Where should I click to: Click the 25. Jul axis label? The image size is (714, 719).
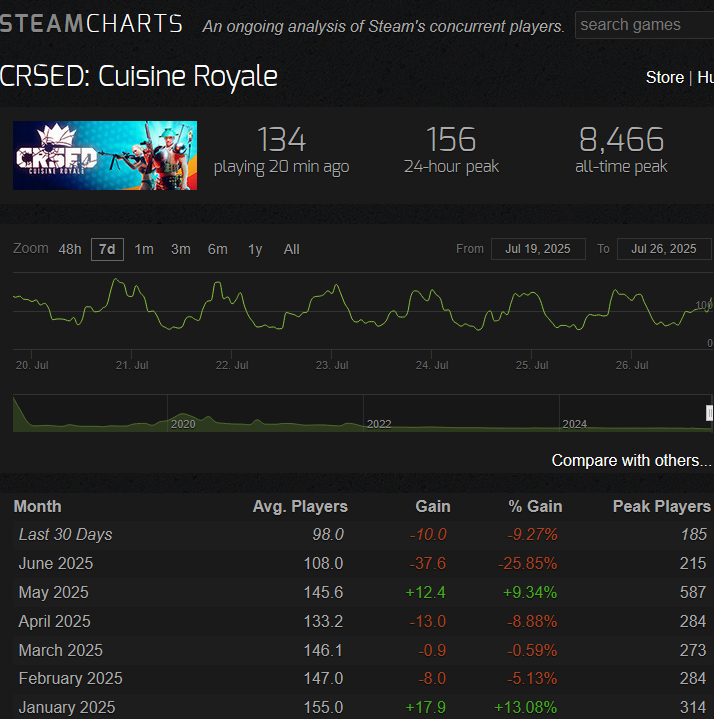[532, 365]
